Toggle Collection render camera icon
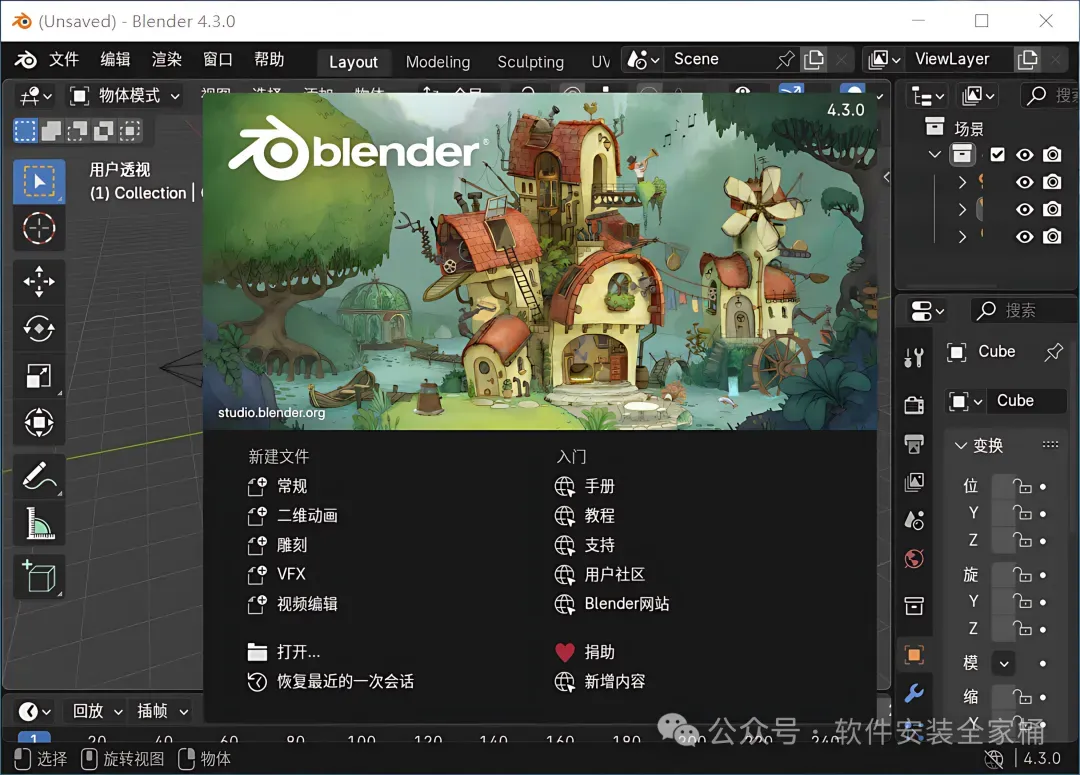 pyautogui.click(x=1052, y=154)
